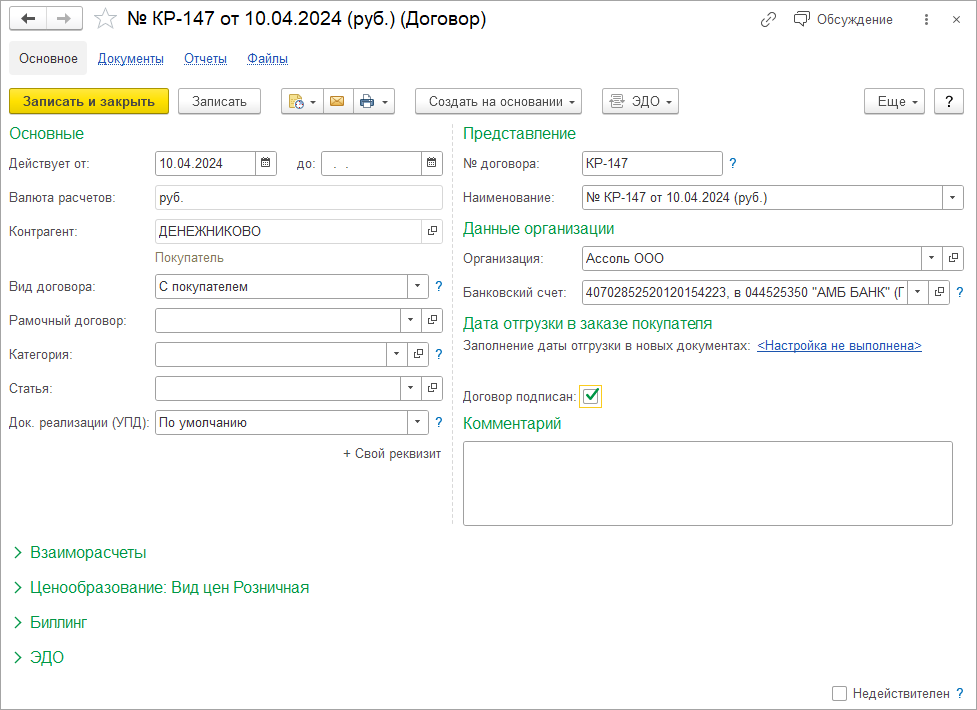Open the Контрагент ДЕНЕЖНИКОВО record icon
Viewport: 977px width, 710px height.
pos(432,231)
